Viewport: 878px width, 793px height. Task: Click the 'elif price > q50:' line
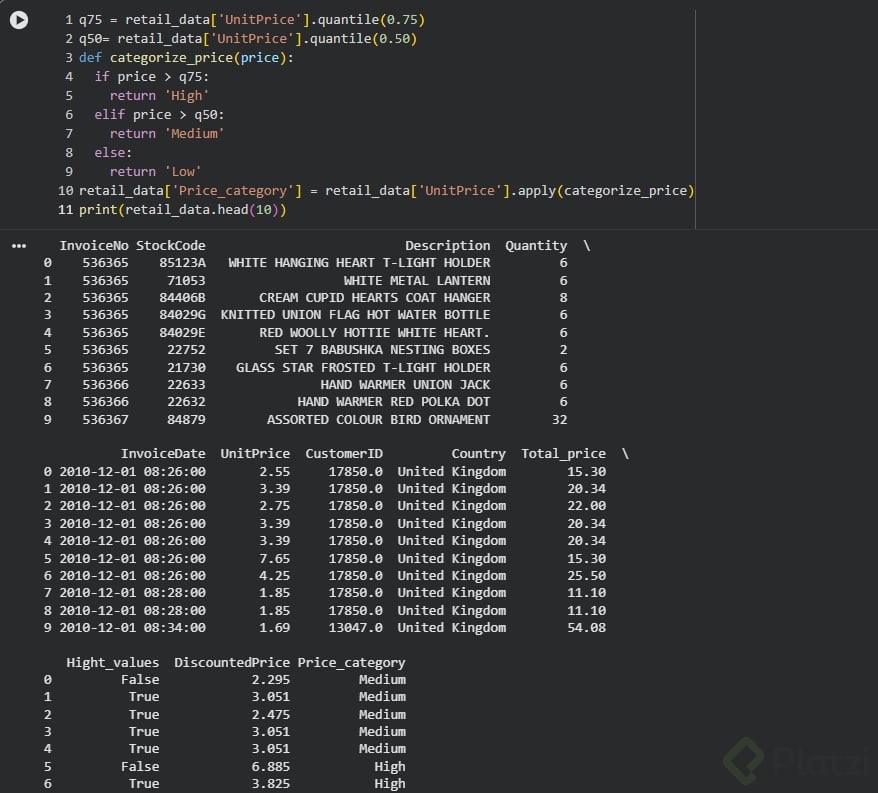tap(159, 115)
